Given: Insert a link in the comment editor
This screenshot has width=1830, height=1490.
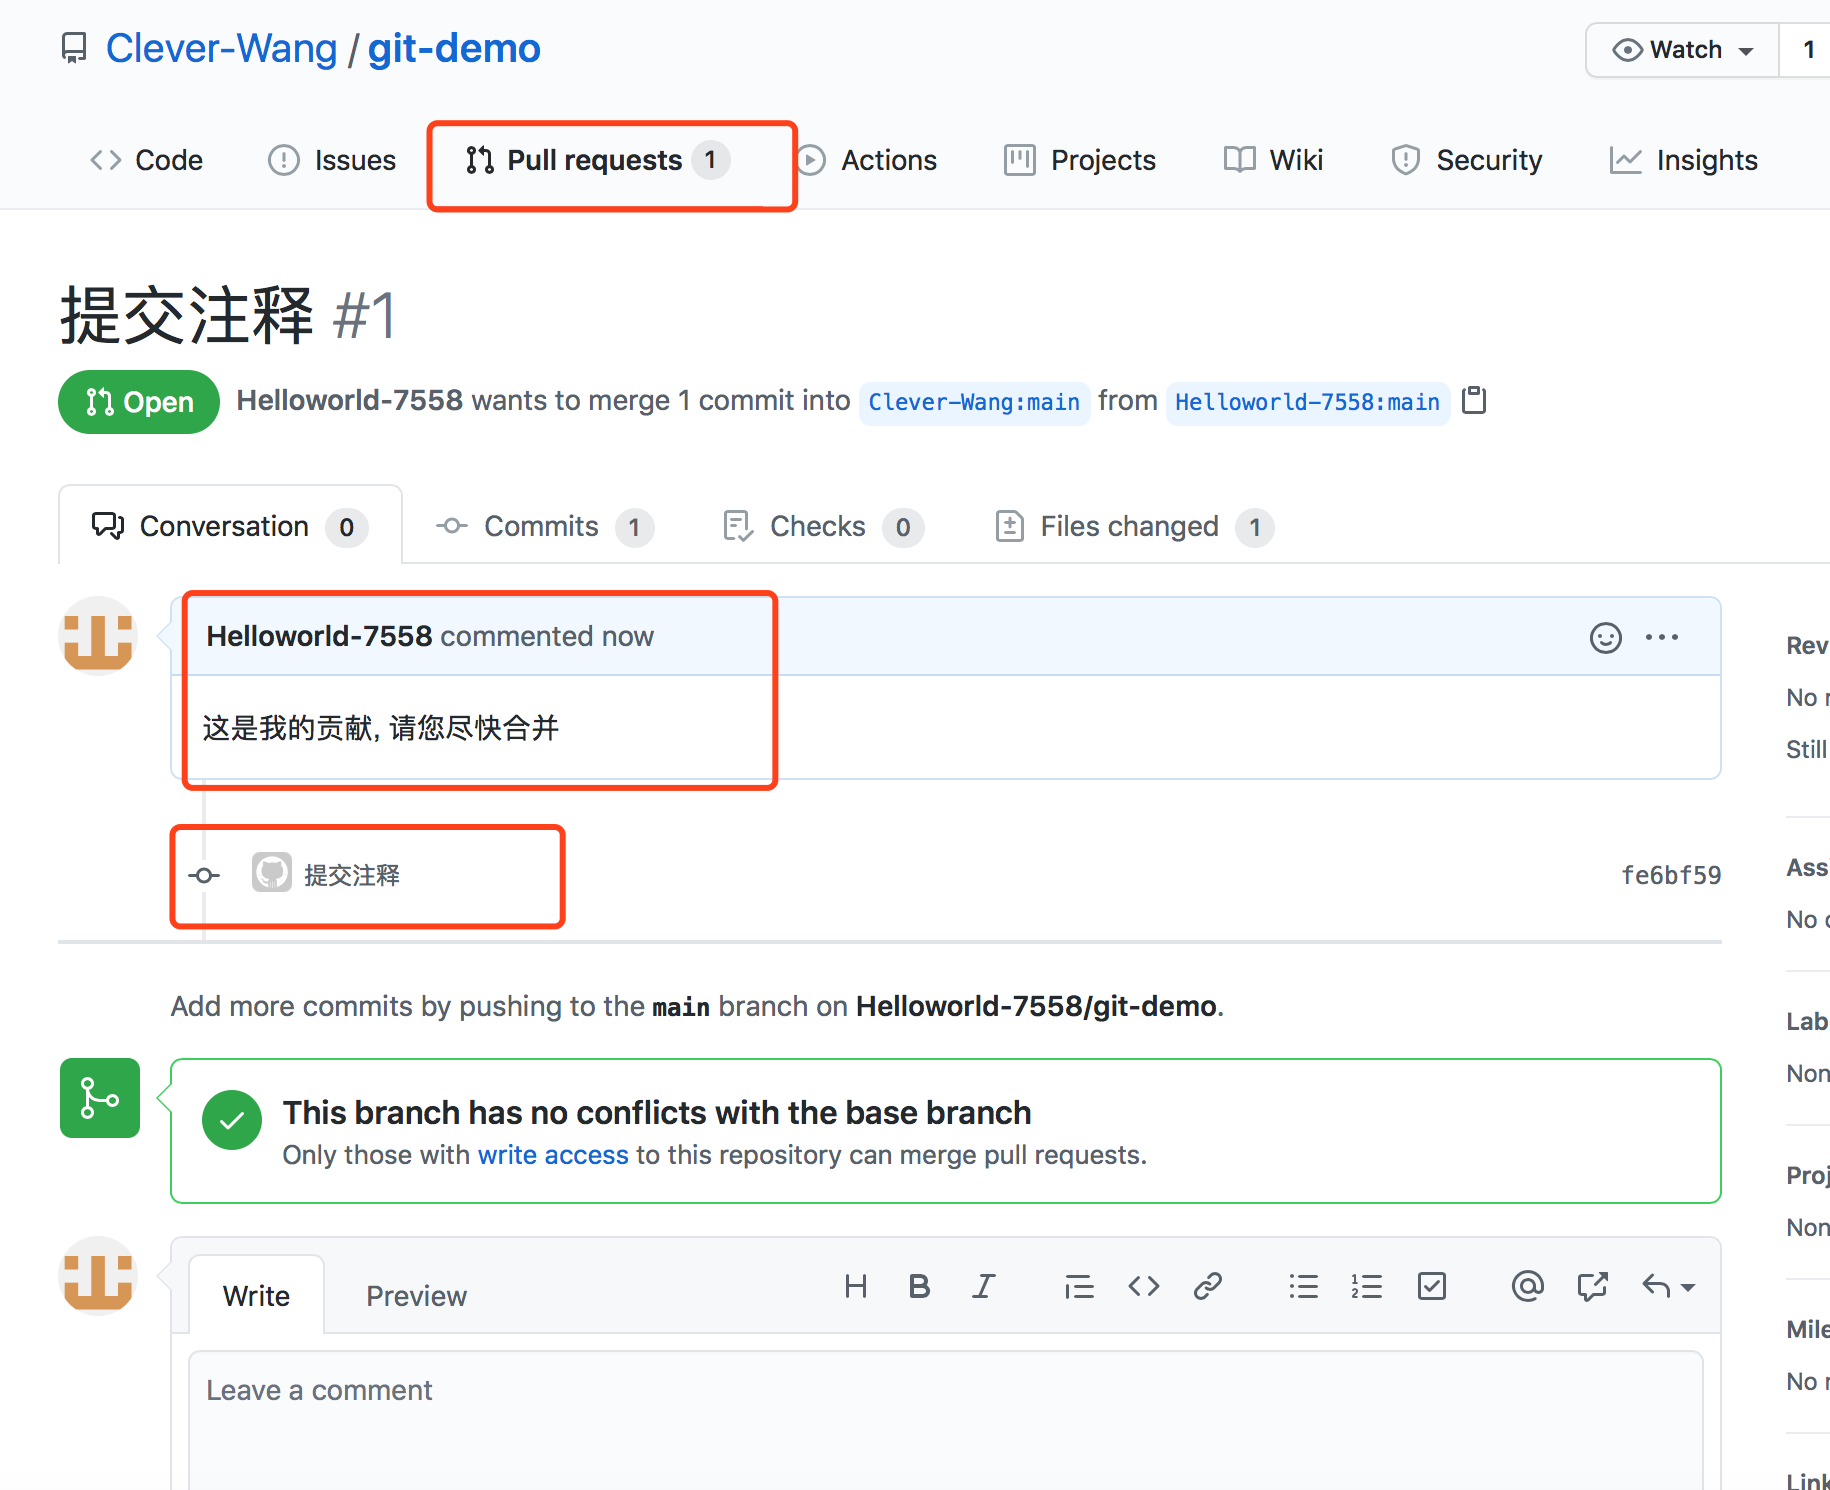Looking at the screenshot, I should pos(1208,1286).
